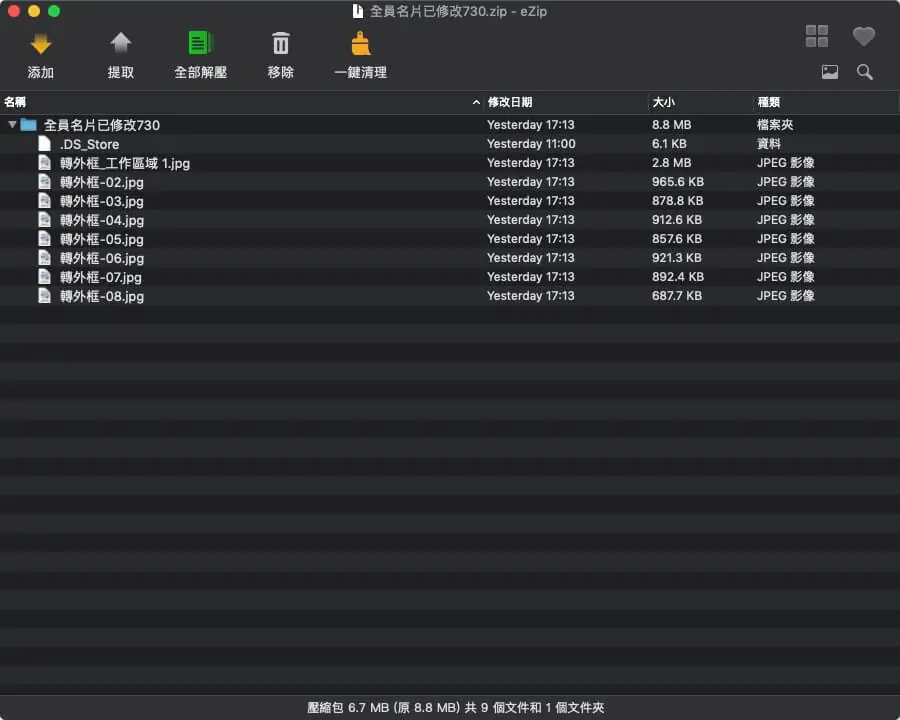Screen dimensions: 900x720
Task: Click the 提取 (Extract) arrow icon
Action: [x=121, y=42]
